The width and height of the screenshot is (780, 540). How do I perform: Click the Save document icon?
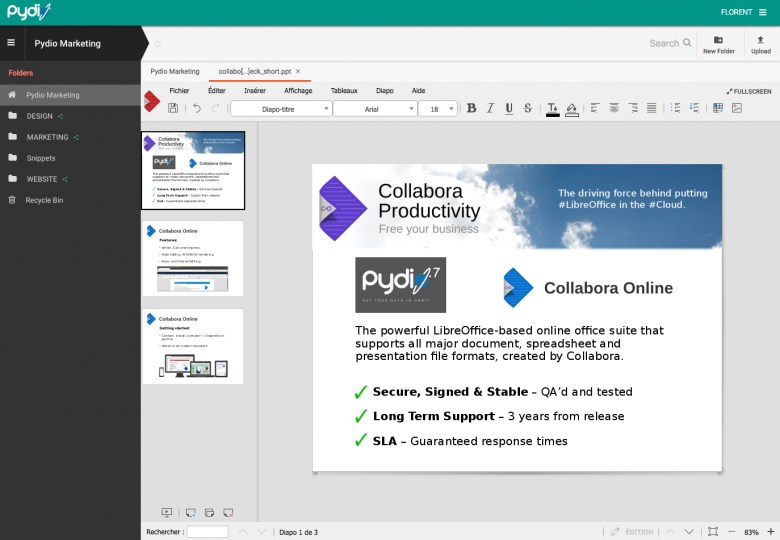pos(173,108)
